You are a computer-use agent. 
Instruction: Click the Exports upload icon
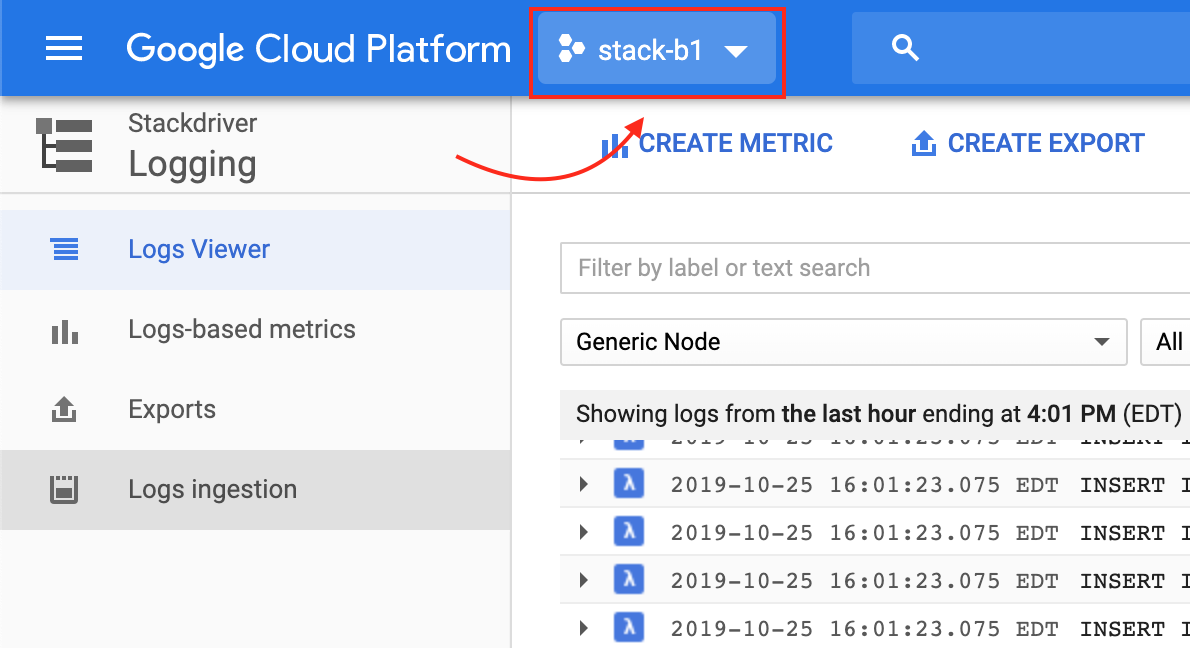point(64,409)
